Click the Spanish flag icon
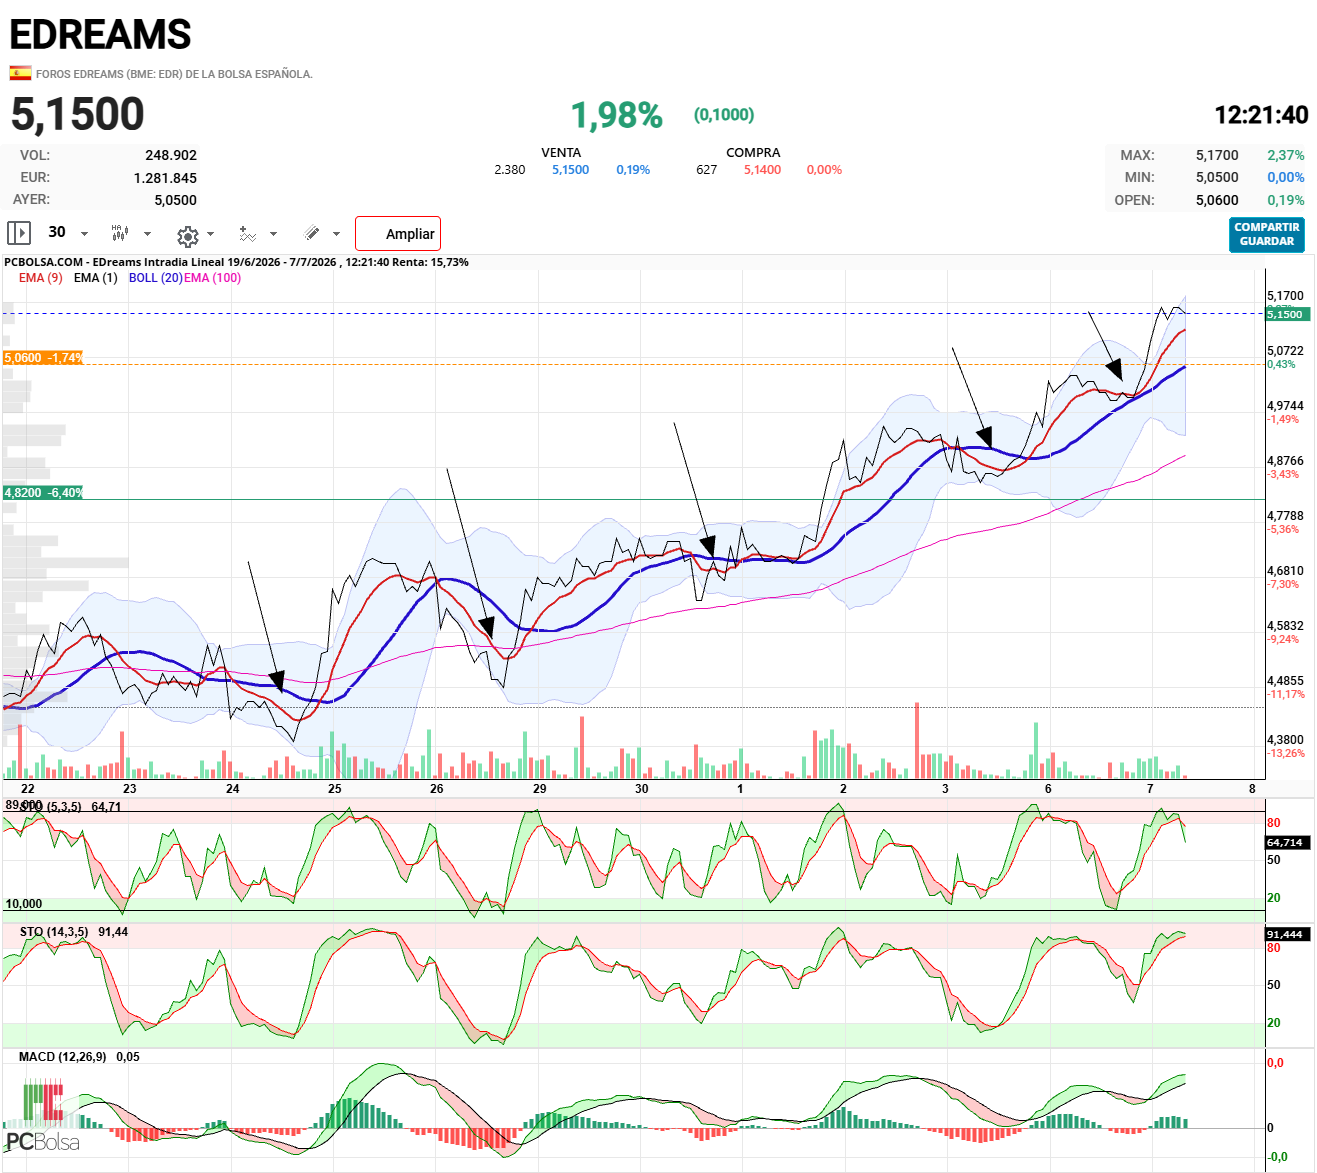The height and width of the screenshot is (1173, 1317). click(20, 73)
